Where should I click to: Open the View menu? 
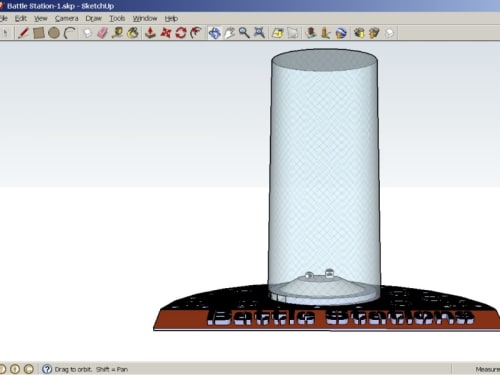(x=41, y=18)
